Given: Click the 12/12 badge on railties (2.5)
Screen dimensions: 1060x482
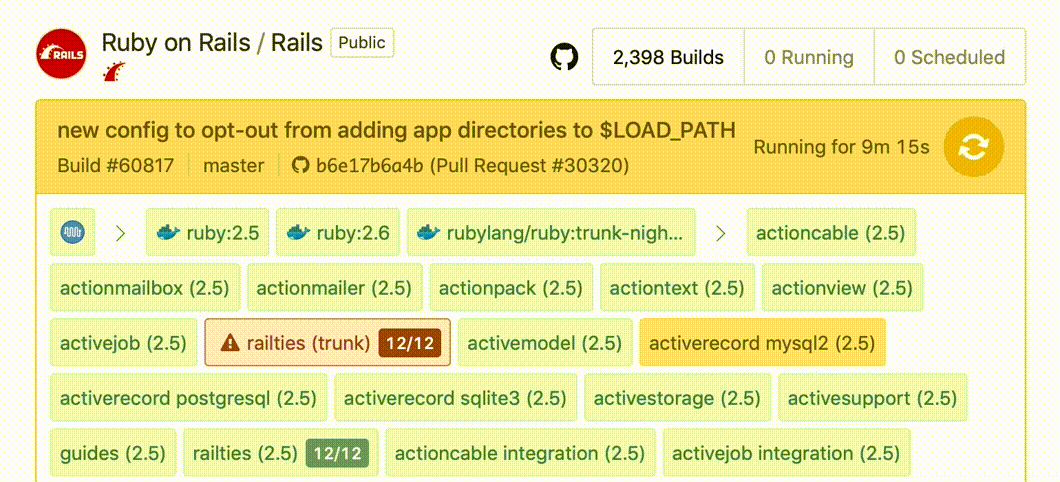Looking at the screenshot, I should pyautogui.click(x=337, y=453).
